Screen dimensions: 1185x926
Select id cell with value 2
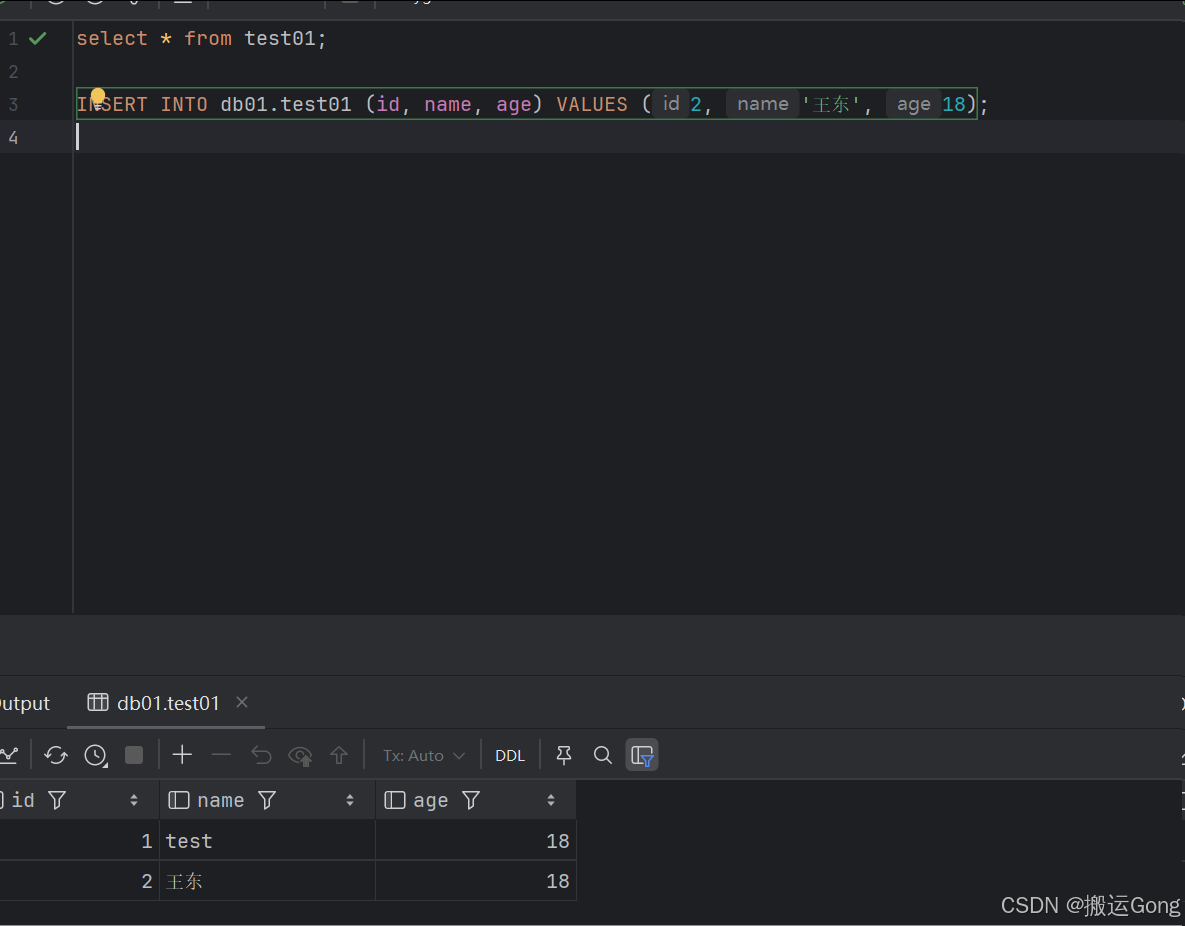[79, 881]
